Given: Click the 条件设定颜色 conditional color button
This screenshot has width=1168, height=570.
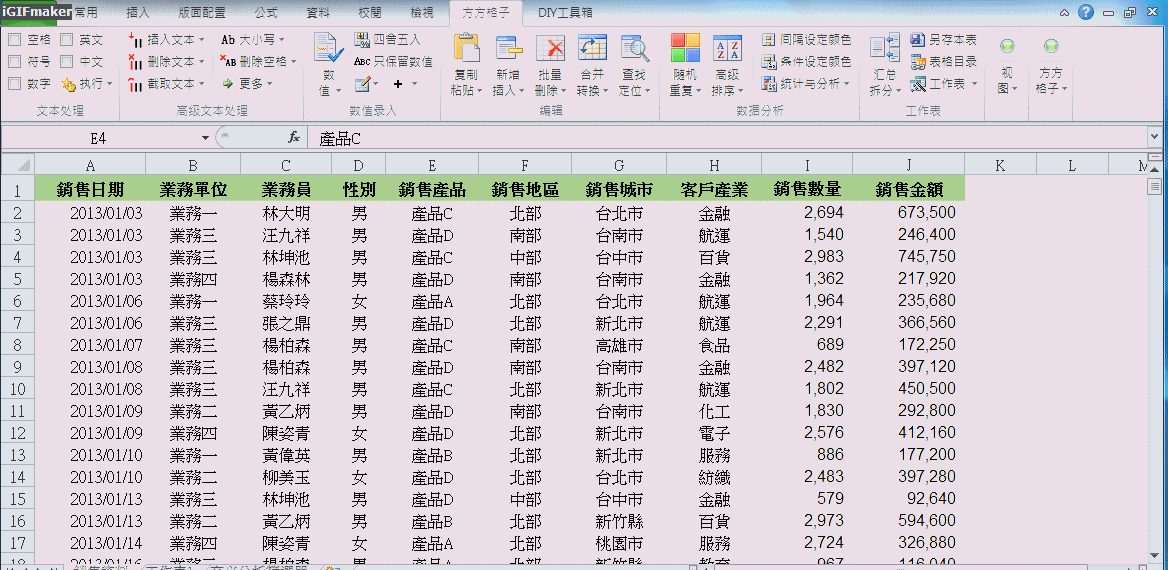Looking at the screenshot, I should pos(807,62).
